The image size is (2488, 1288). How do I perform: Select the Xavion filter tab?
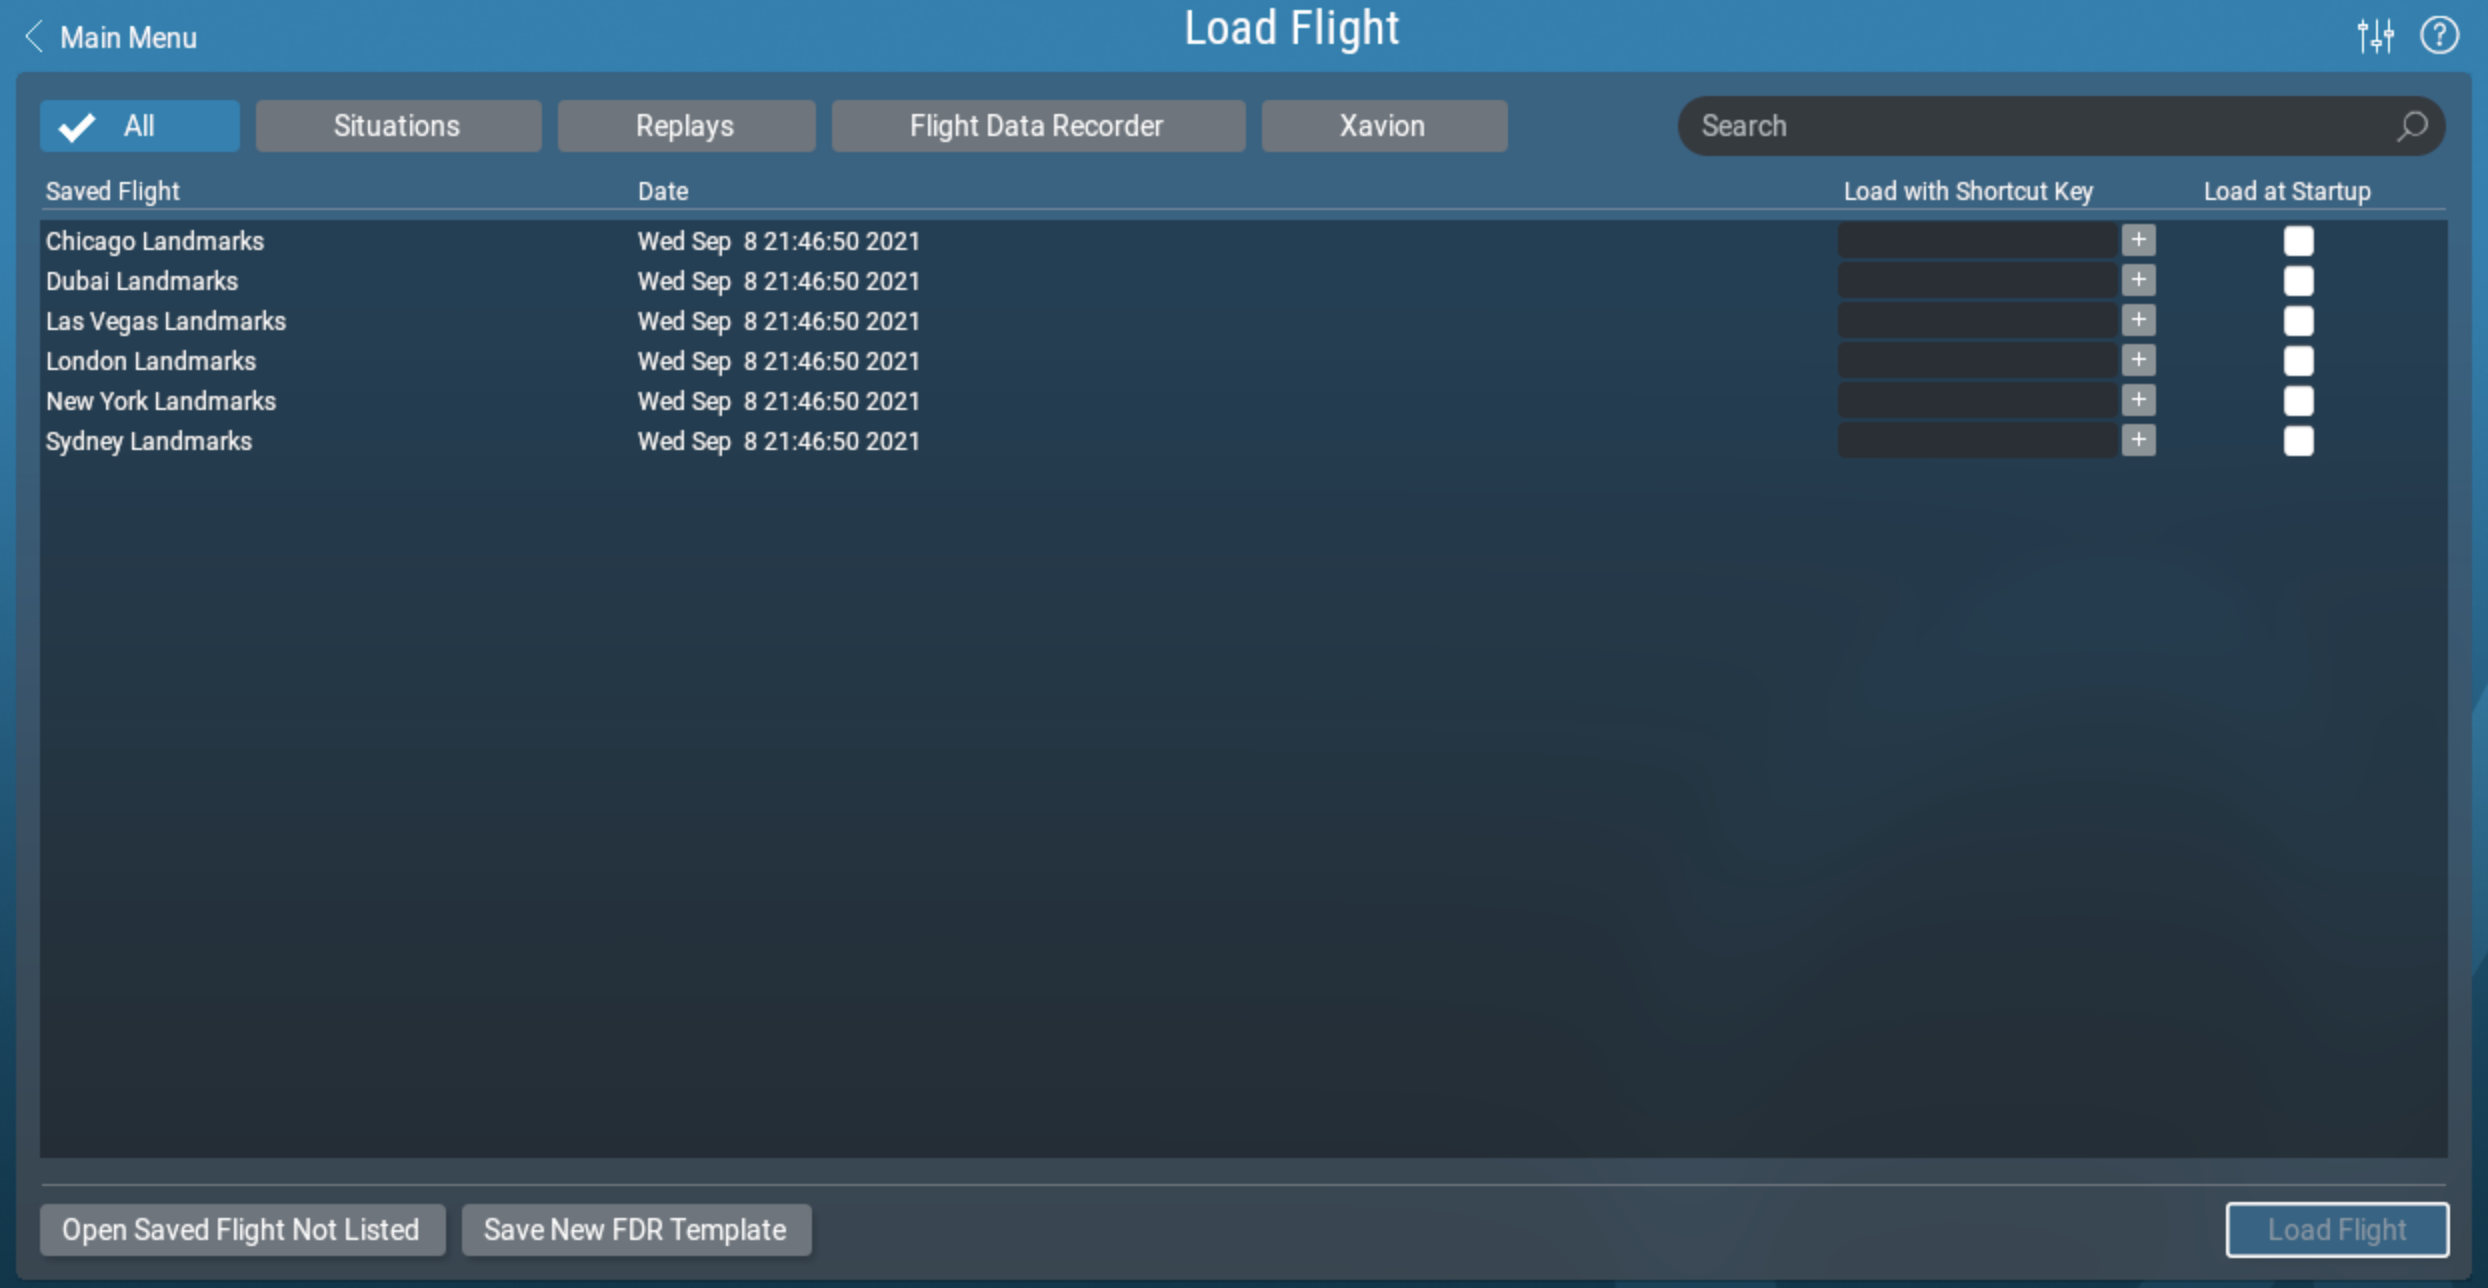coord(1381,125)
